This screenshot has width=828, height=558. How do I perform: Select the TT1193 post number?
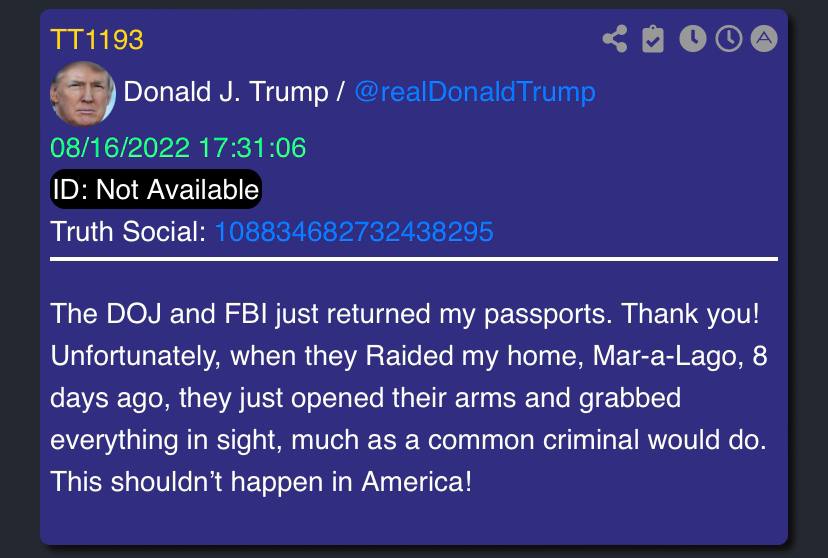(x=96, y=40)
